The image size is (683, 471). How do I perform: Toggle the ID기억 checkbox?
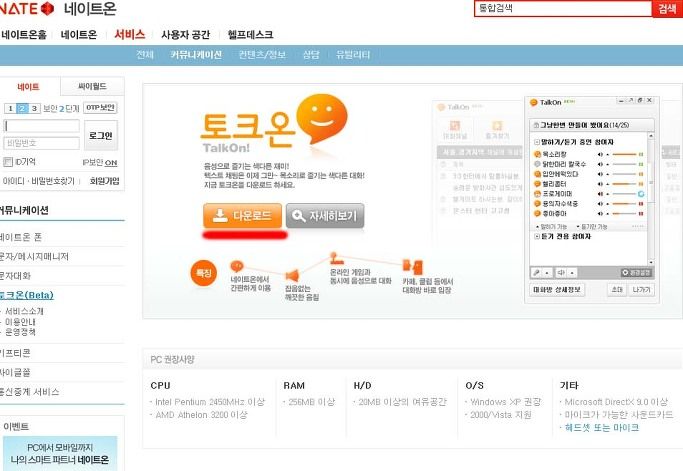click(x=8, y=162)
